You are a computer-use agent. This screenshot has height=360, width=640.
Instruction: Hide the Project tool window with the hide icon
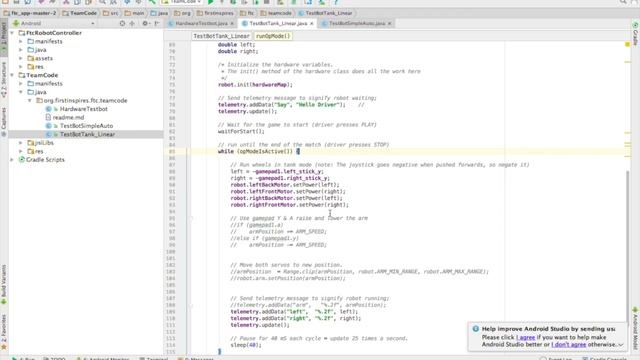(x=157, y=24)
